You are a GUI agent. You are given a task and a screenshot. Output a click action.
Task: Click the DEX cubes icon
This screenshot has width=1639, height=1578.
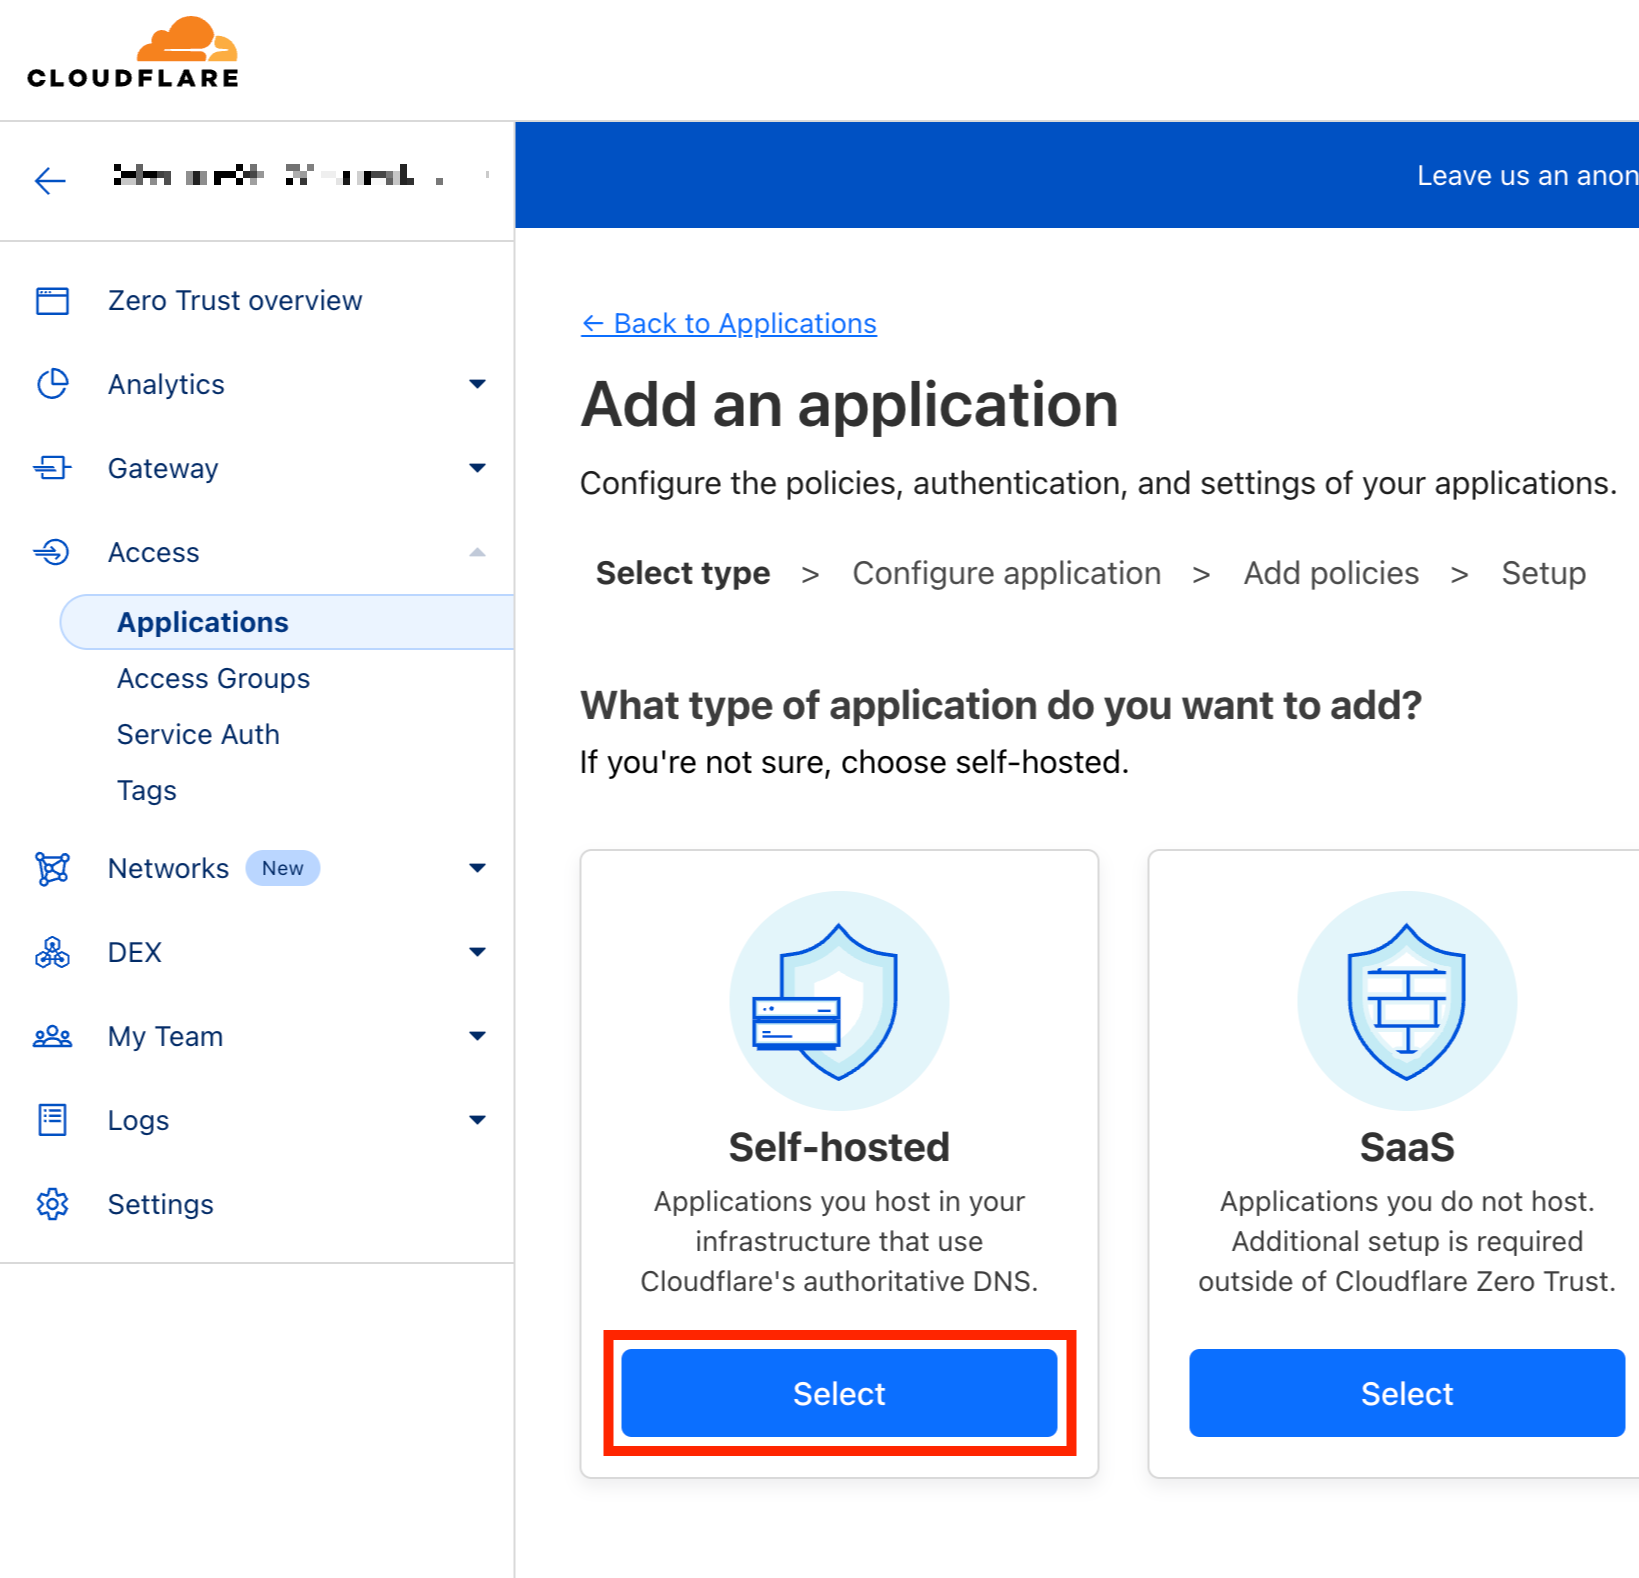[52, 952]
